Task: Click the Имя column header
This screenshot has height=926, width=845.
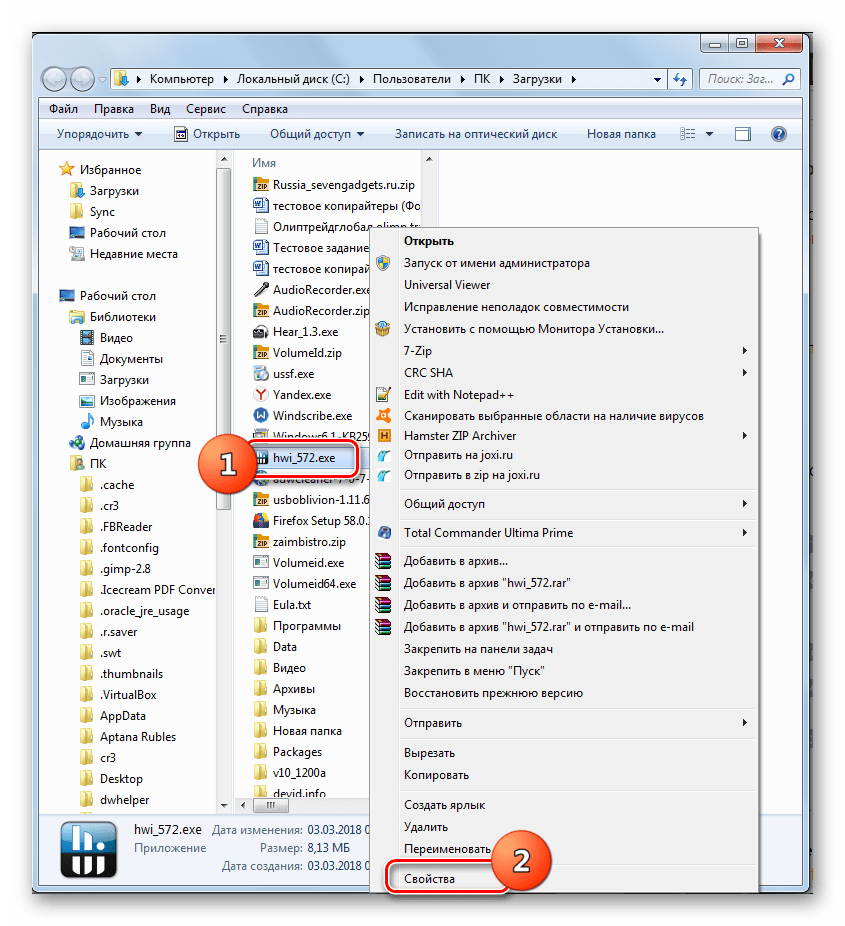Action: point(264,163)
